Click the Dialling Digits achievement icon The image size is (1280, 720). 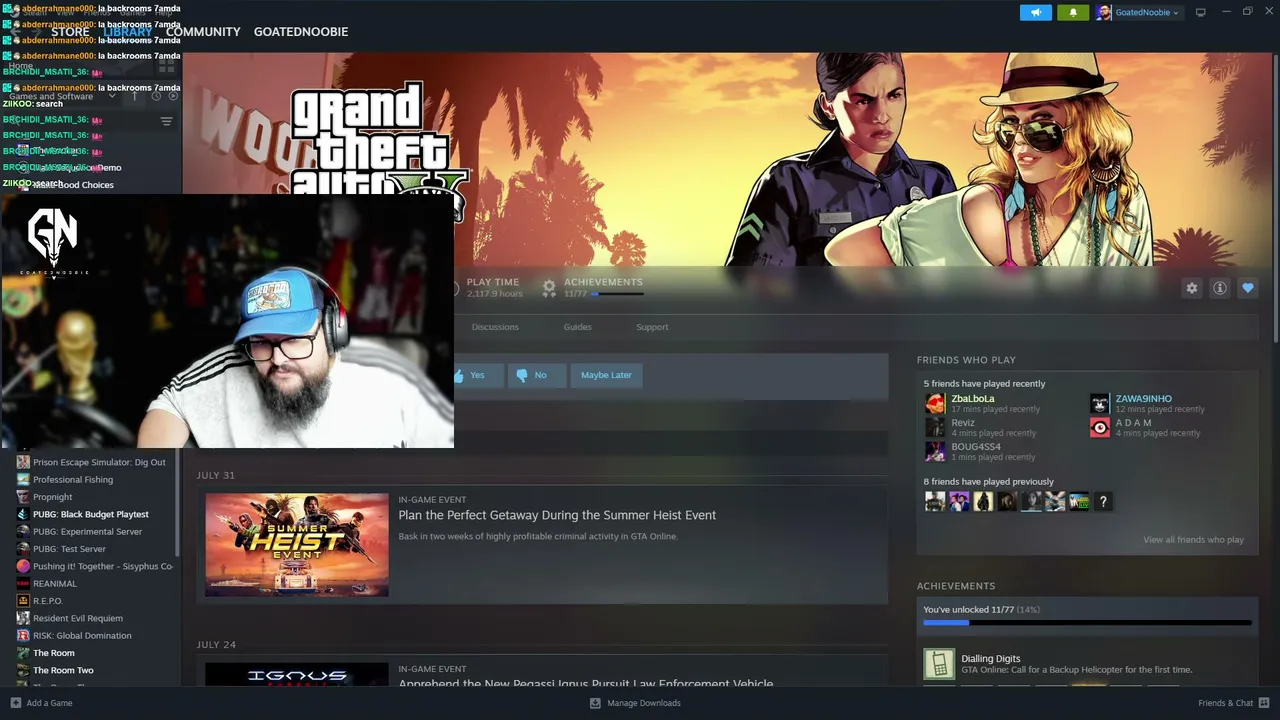click(938, 664)
